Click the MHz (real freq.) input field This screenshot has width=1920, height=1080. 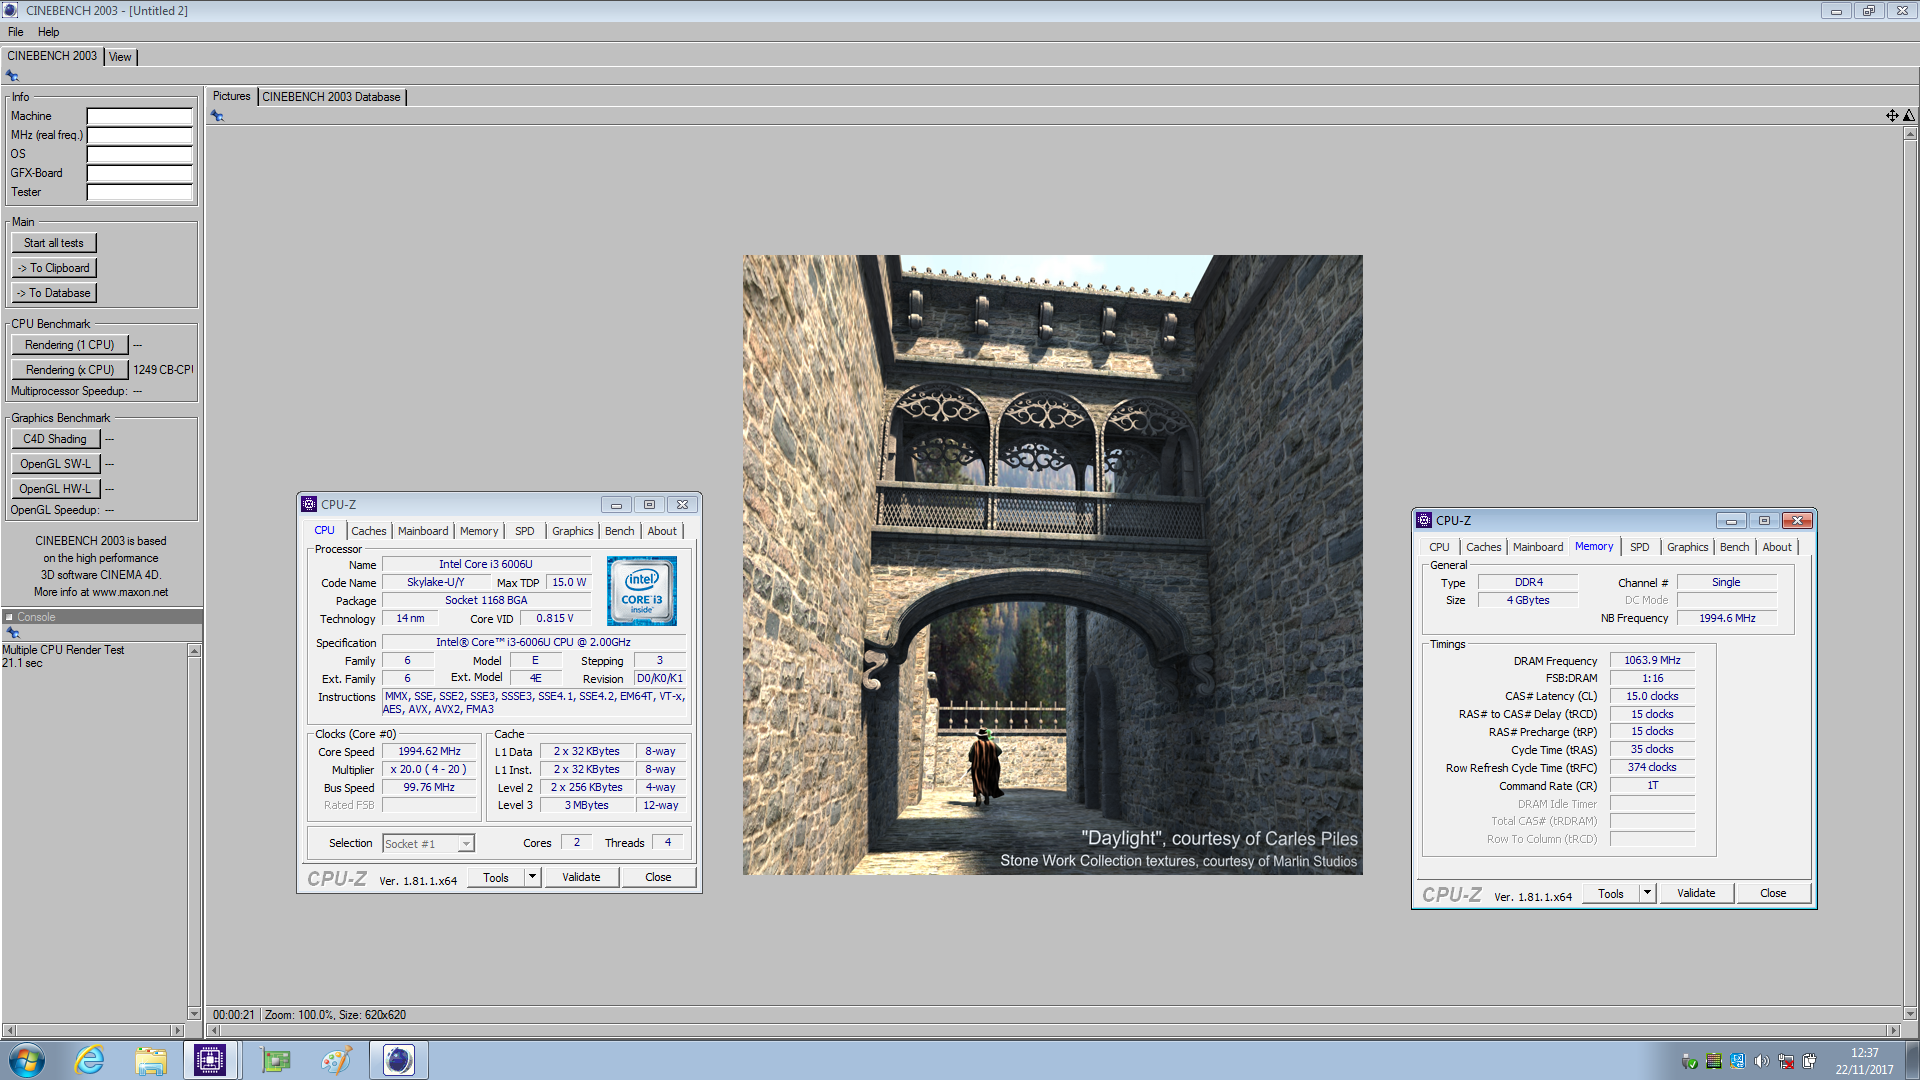click(139, 135)
